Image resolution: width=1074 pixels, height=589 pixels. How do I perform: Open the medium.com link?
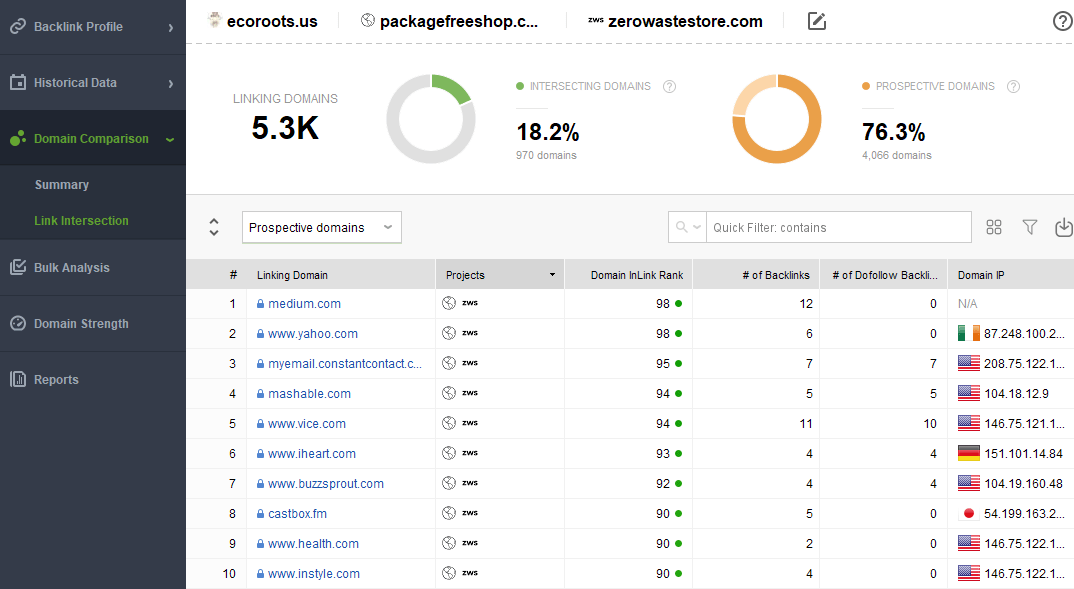[304, 303]
